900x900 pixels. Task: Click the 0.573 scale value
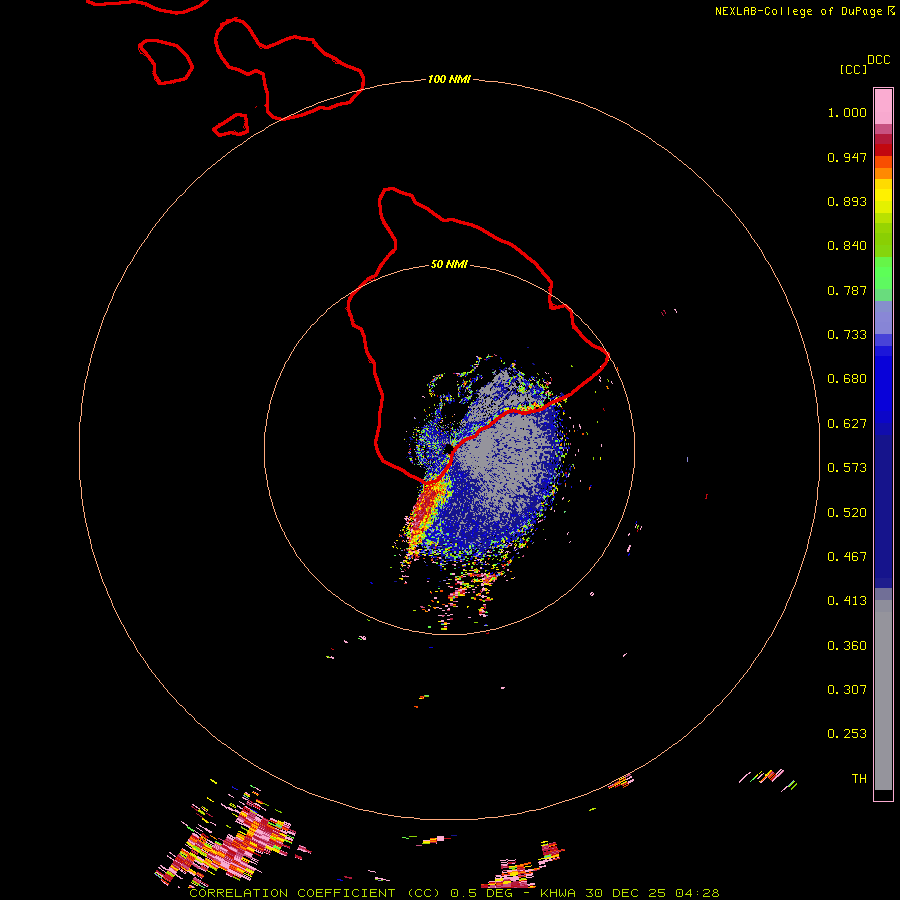(847, 468)
